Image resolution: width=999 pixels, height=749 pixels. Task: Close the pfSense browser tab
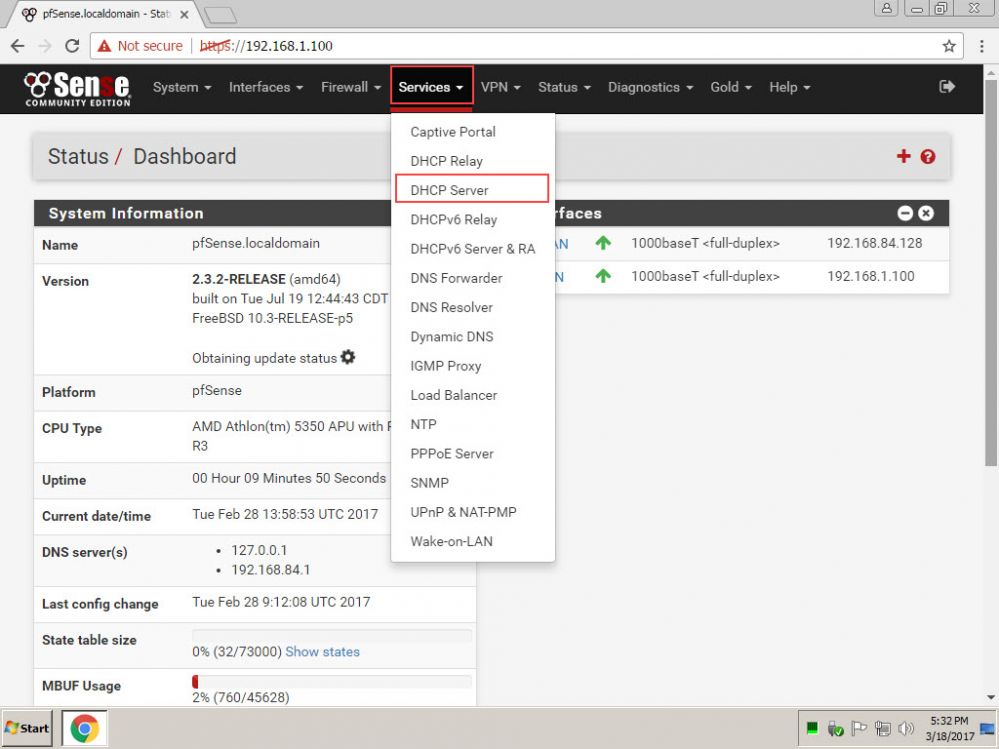coord(184,15)
